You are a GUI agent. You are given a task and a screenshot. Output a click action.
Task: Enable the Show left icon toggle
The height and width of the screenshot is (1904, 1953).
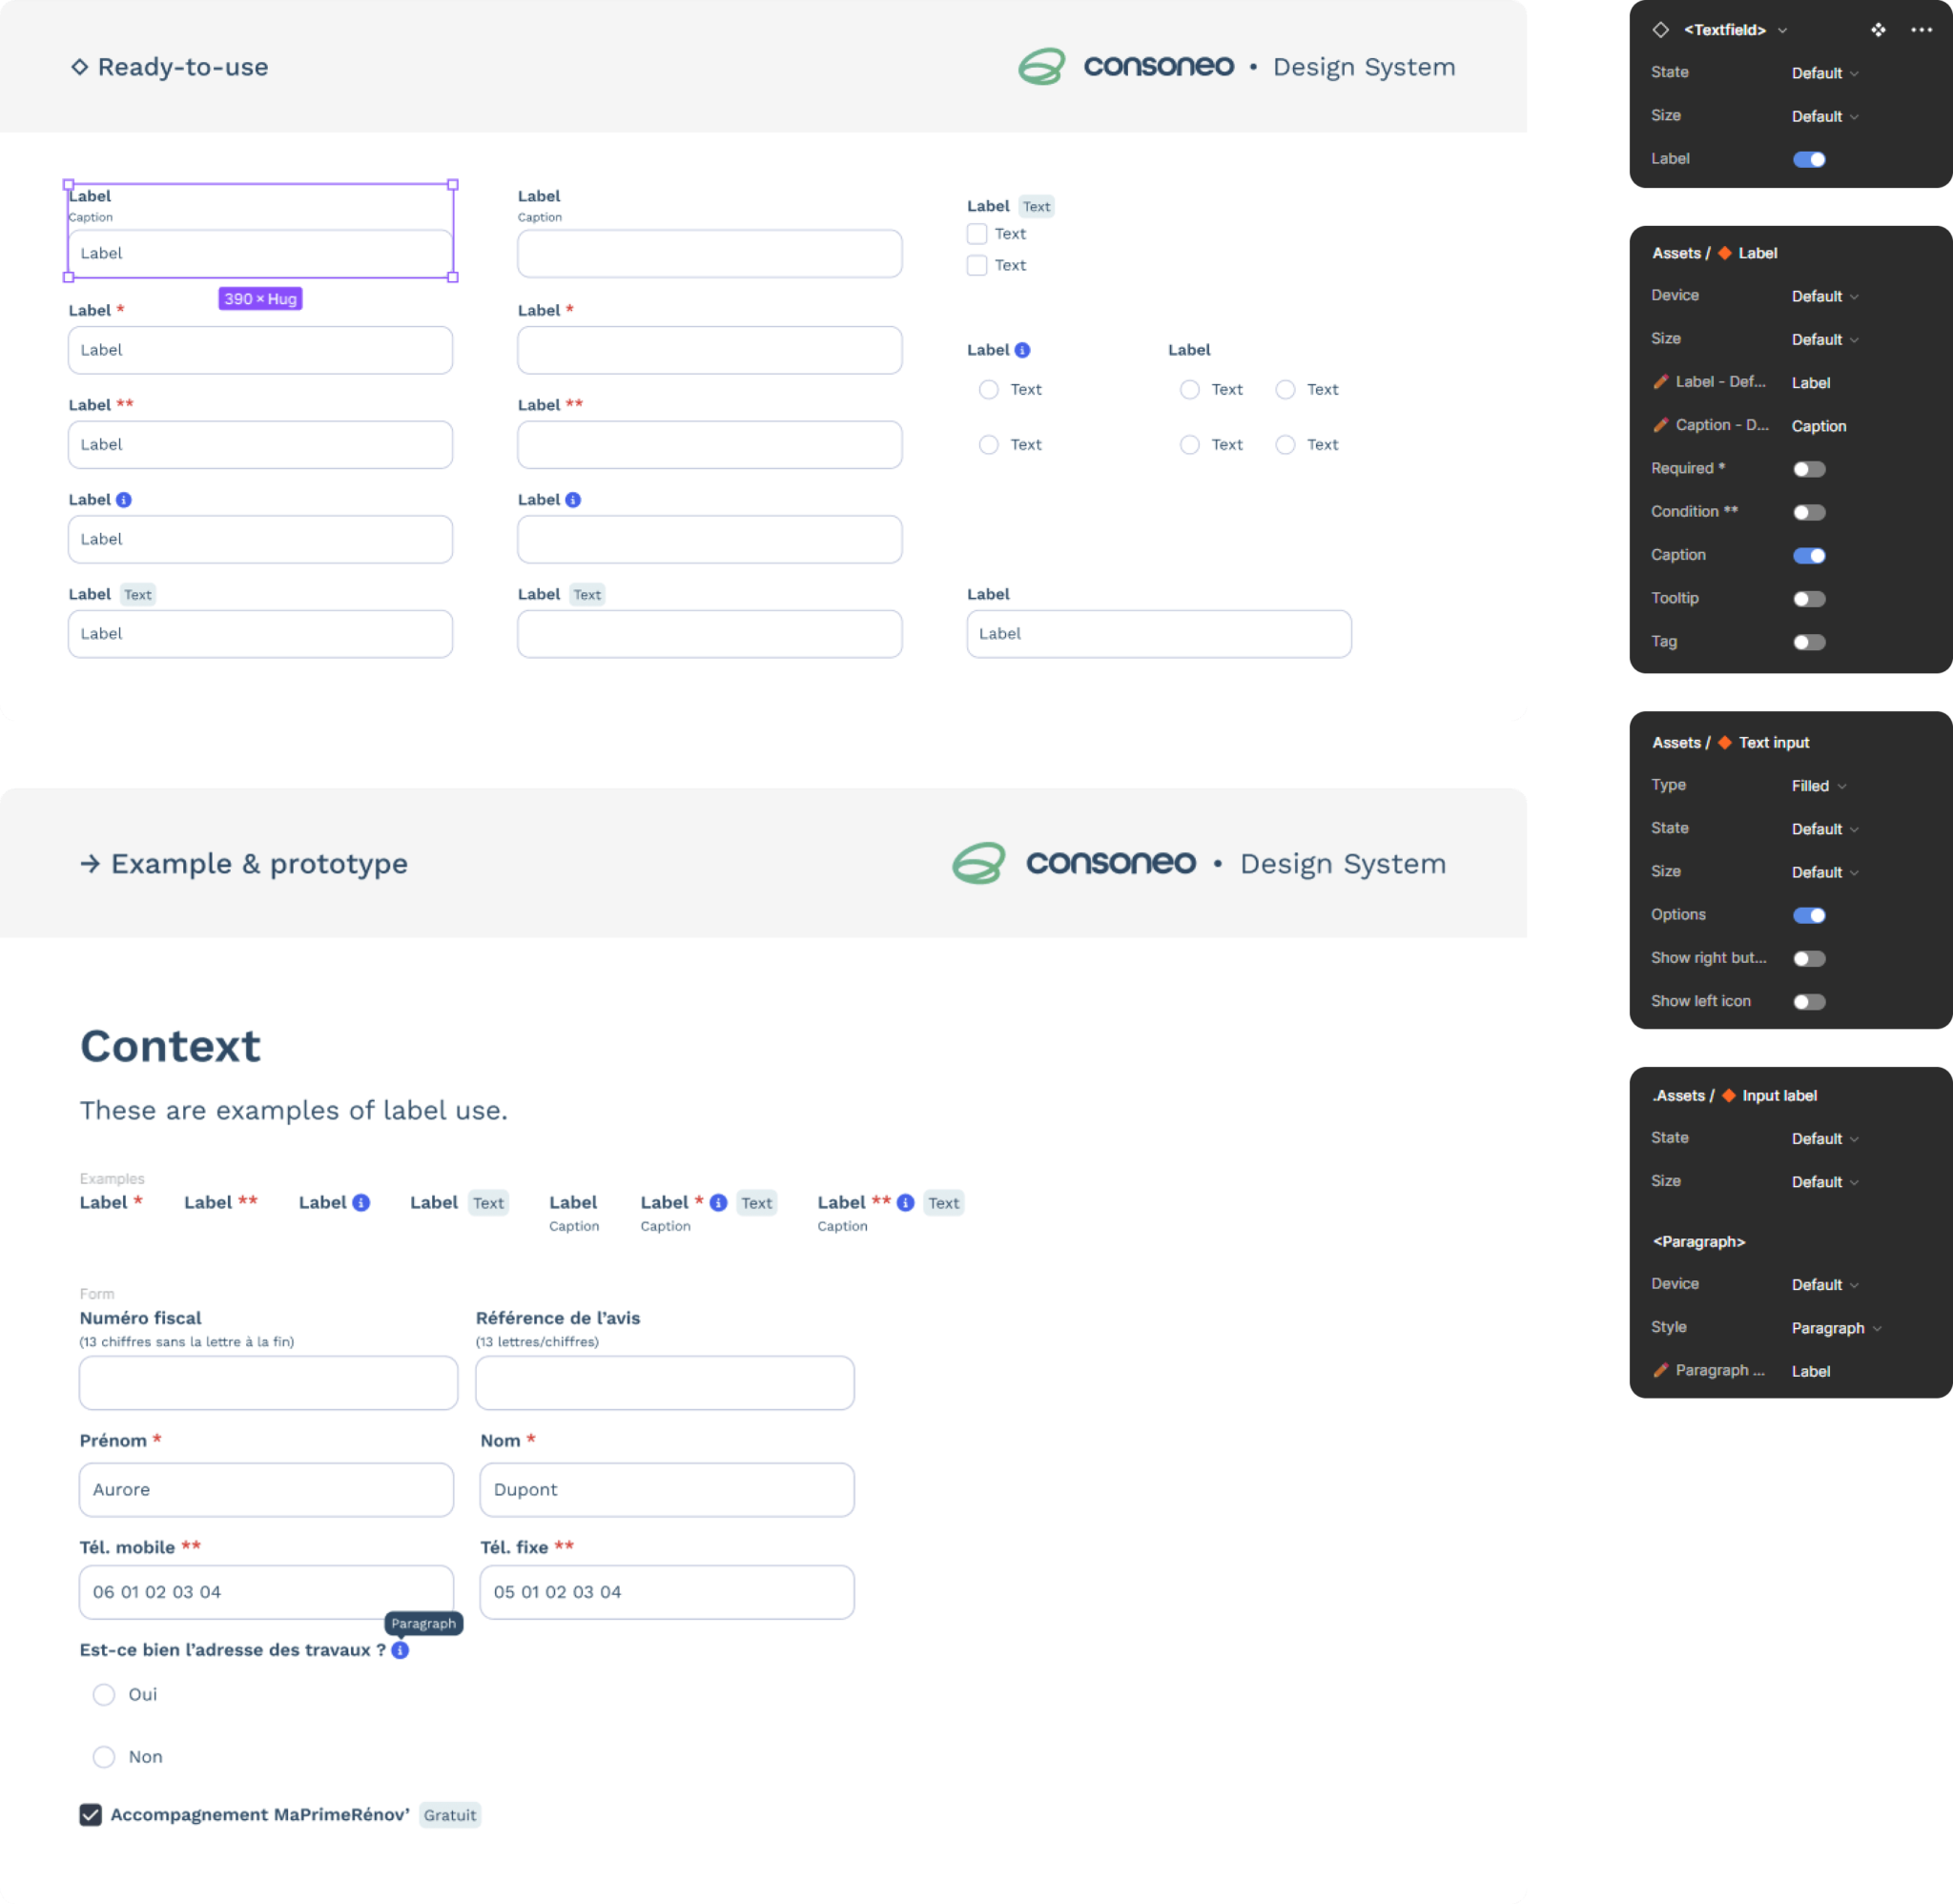point(1808,1001)
